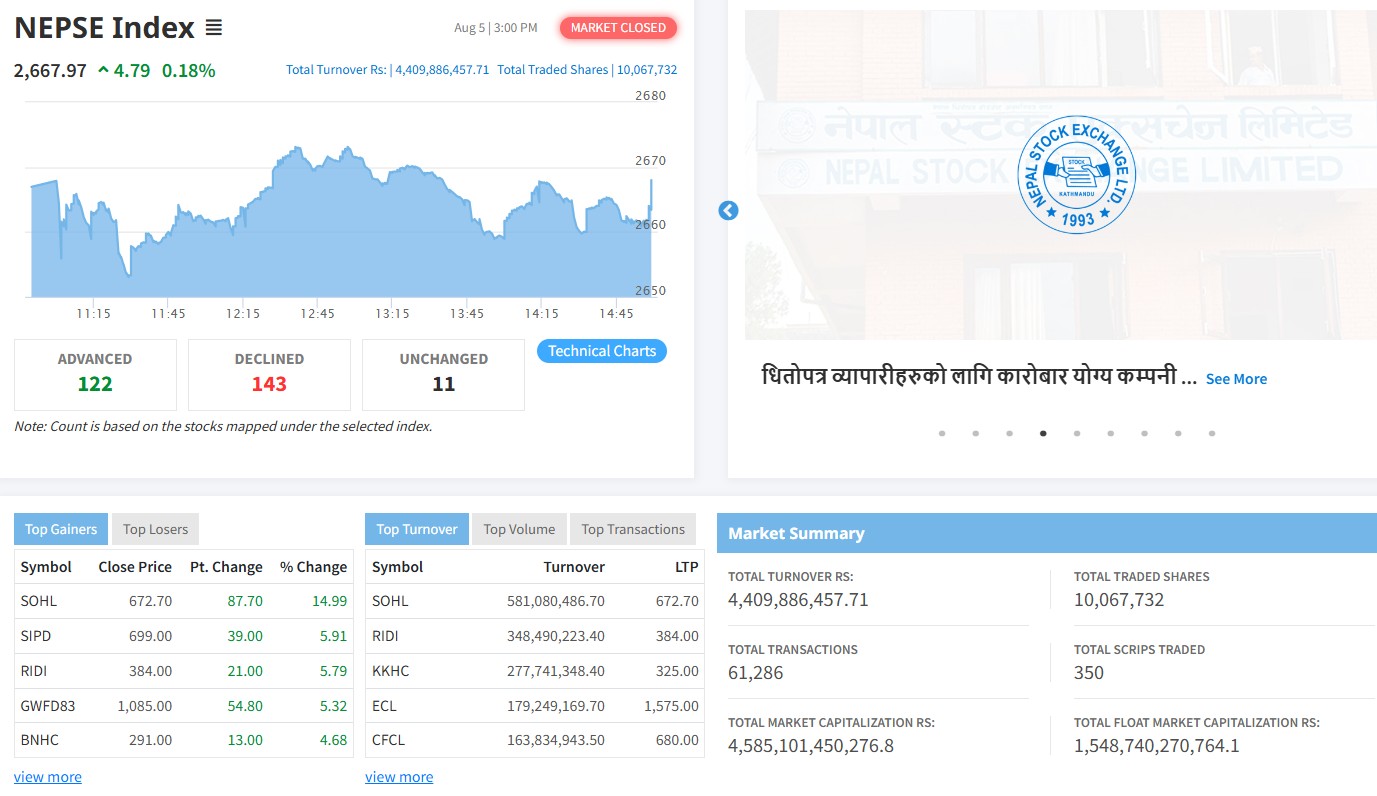Follow the See More news link
This screenshot has width=1377, height=796.
1236,379
